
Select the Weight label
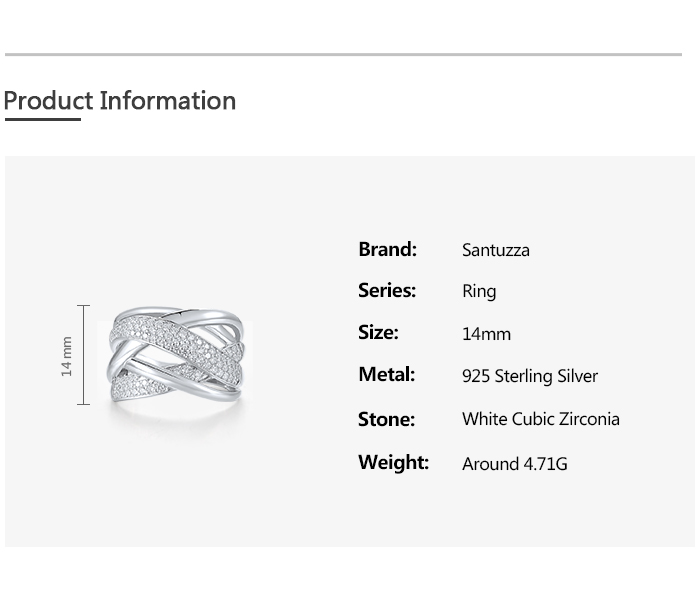tap(393, 462)
